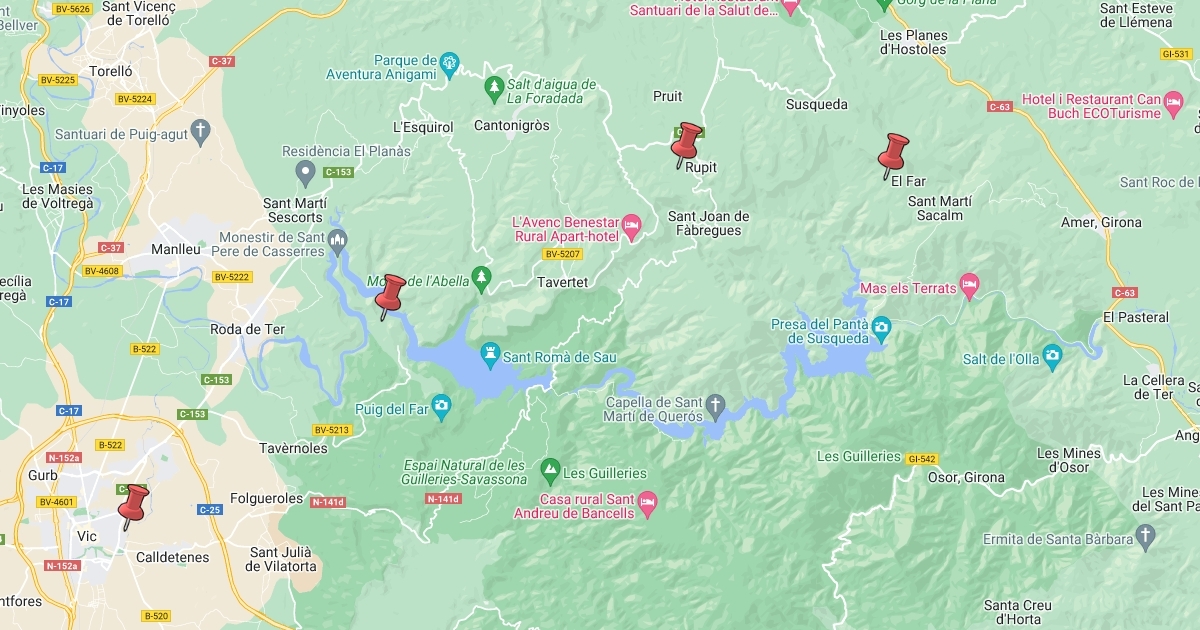The image size is (1200, 630).
Task: Click the pushpin near Morro de l'Abella
Action: pos(389,297)
